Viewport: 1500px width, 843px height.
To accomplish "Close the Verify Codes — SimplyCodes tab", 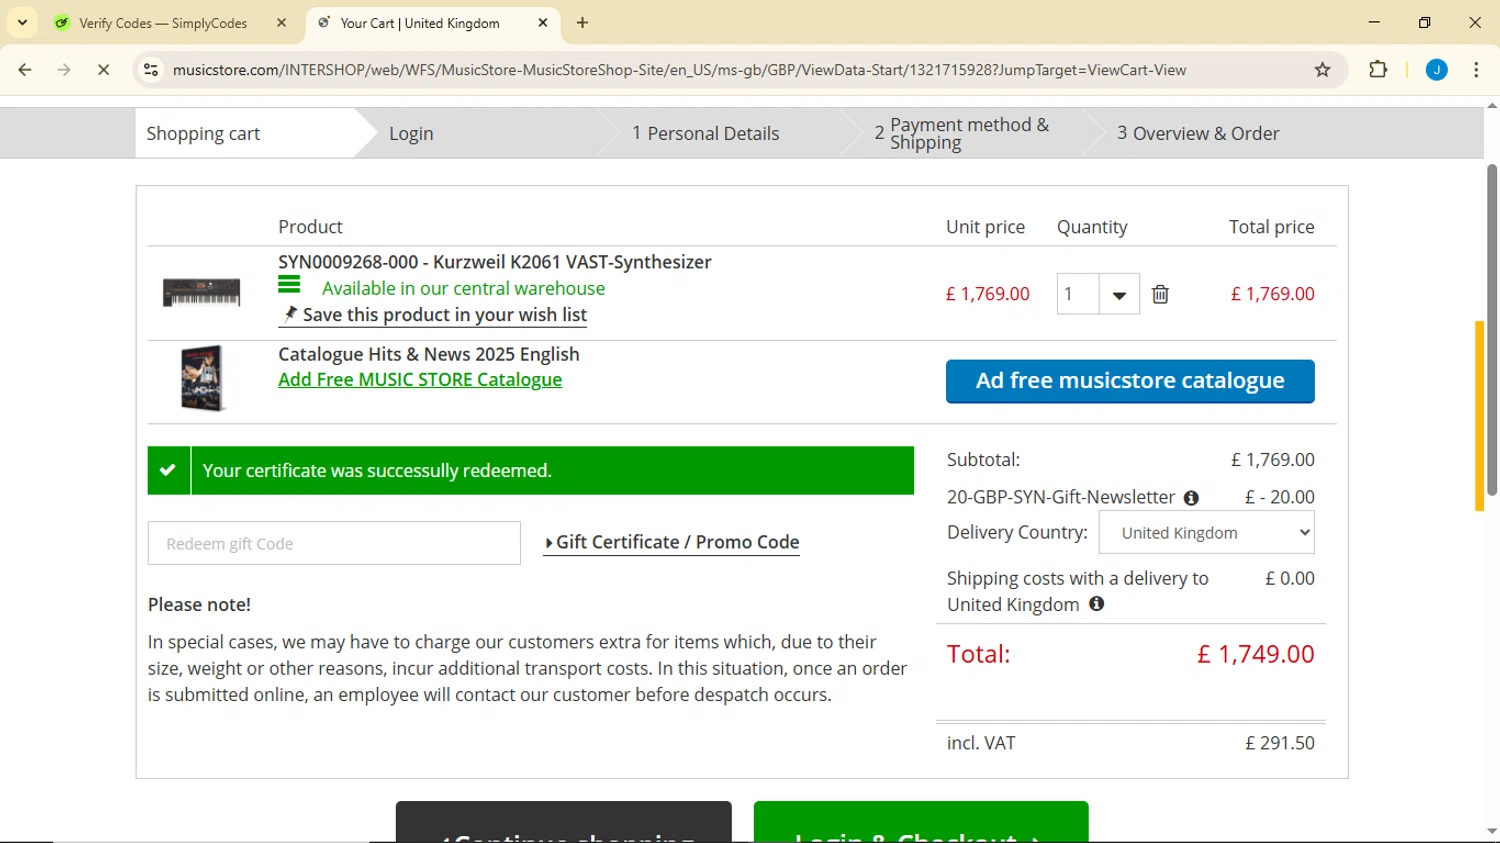I will coord(282,23).
